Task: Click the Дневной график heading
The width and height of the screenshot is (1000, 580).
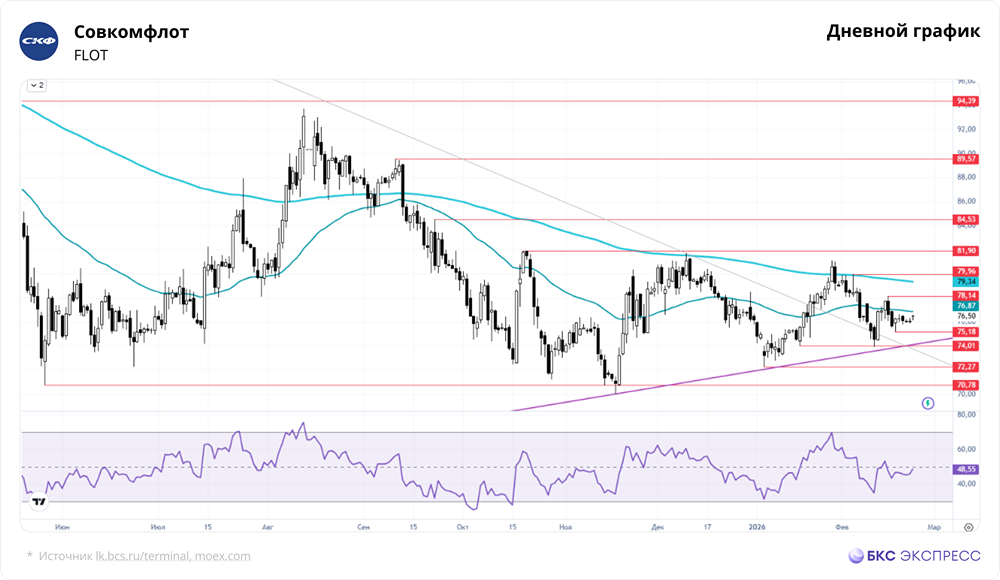Action: (903, 32)
